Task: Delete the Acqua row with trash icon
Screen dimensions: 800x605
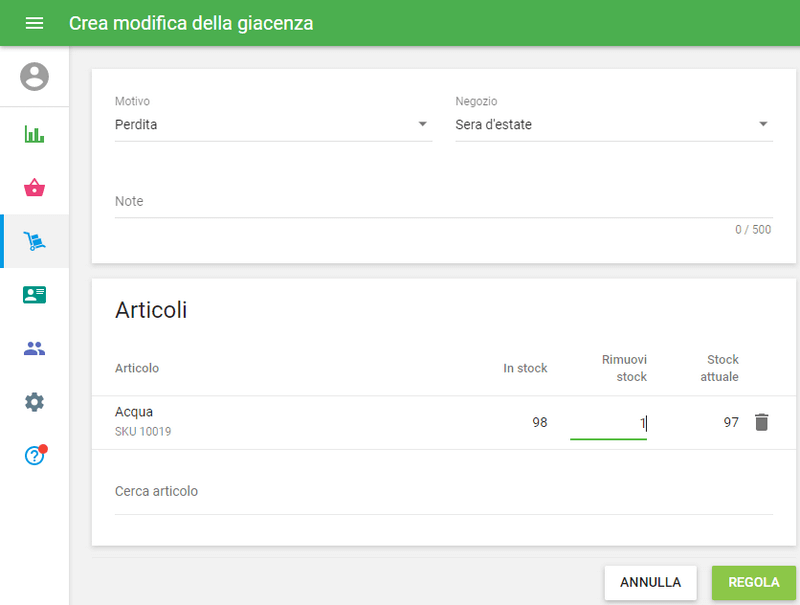Action: coord(762,422)
